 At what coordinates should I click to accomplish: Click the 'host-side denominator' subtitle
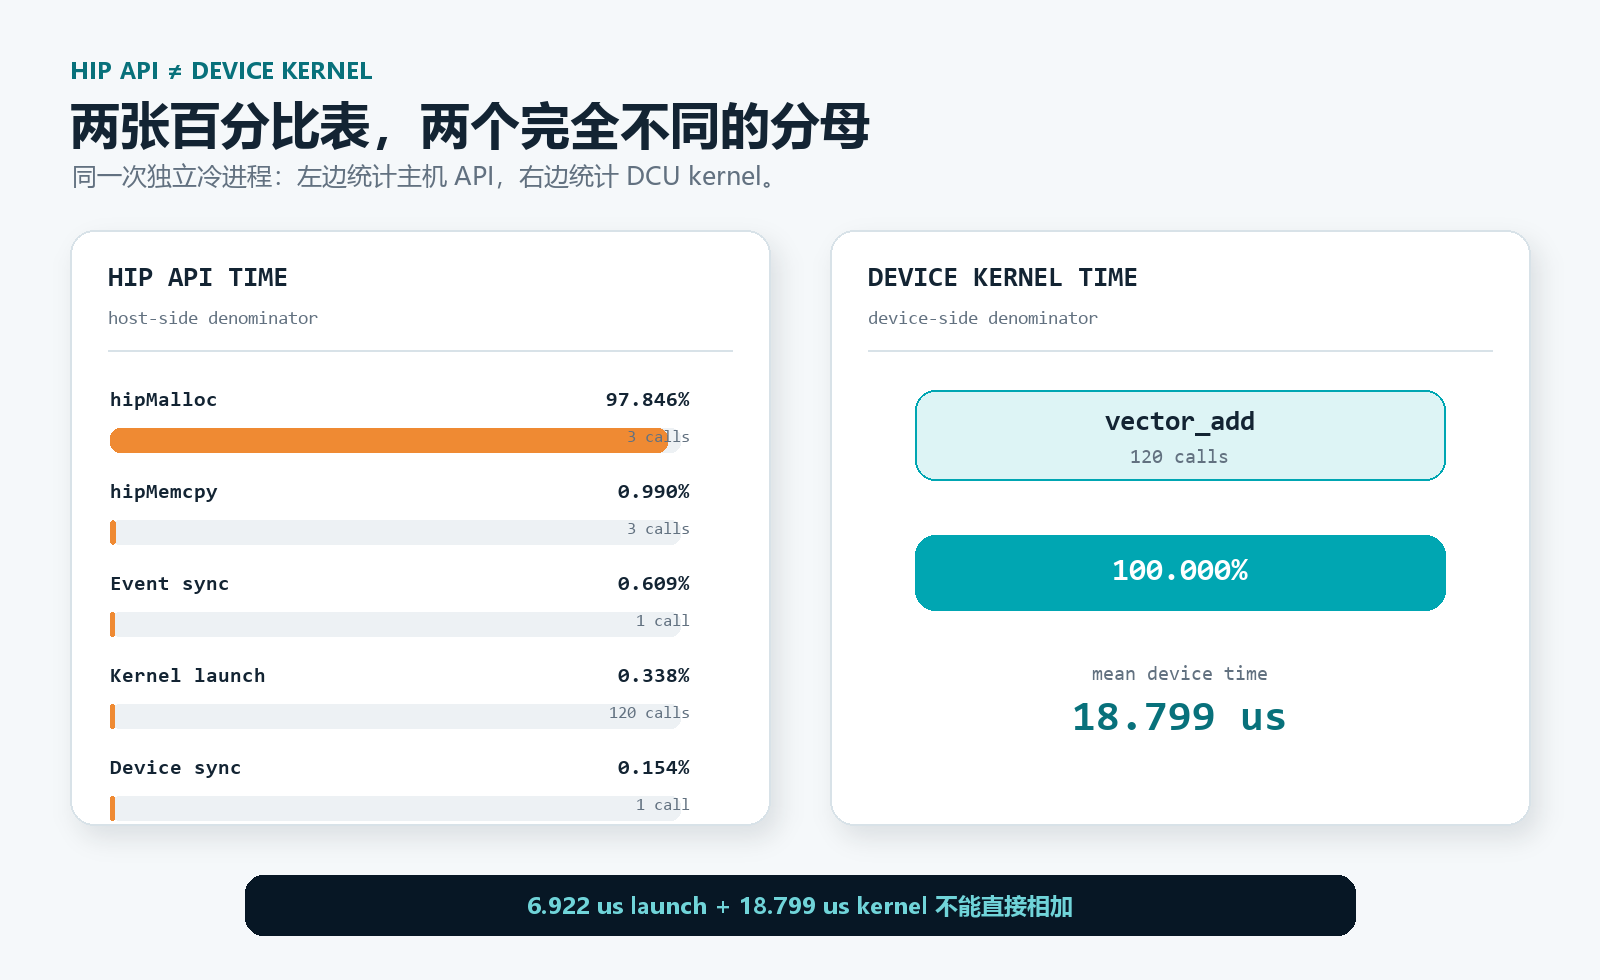tap(213, 318)
